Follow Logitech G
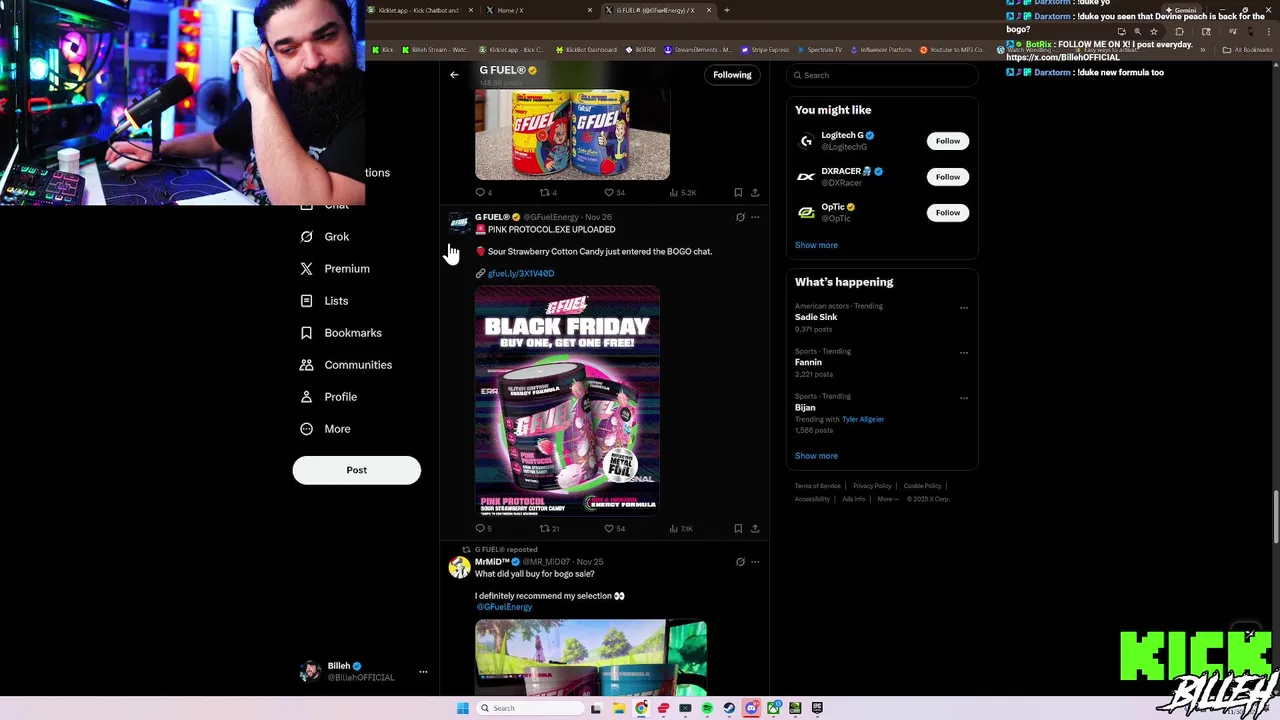This screenshot has height=720, width=1280. click(947, 141)
